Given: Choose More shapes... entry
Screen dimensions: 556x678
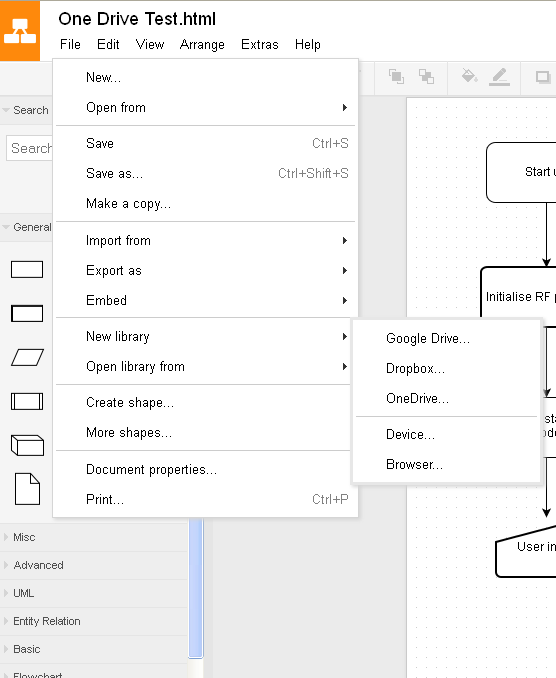Looking at the screenshot, I should tap(203, 432).
